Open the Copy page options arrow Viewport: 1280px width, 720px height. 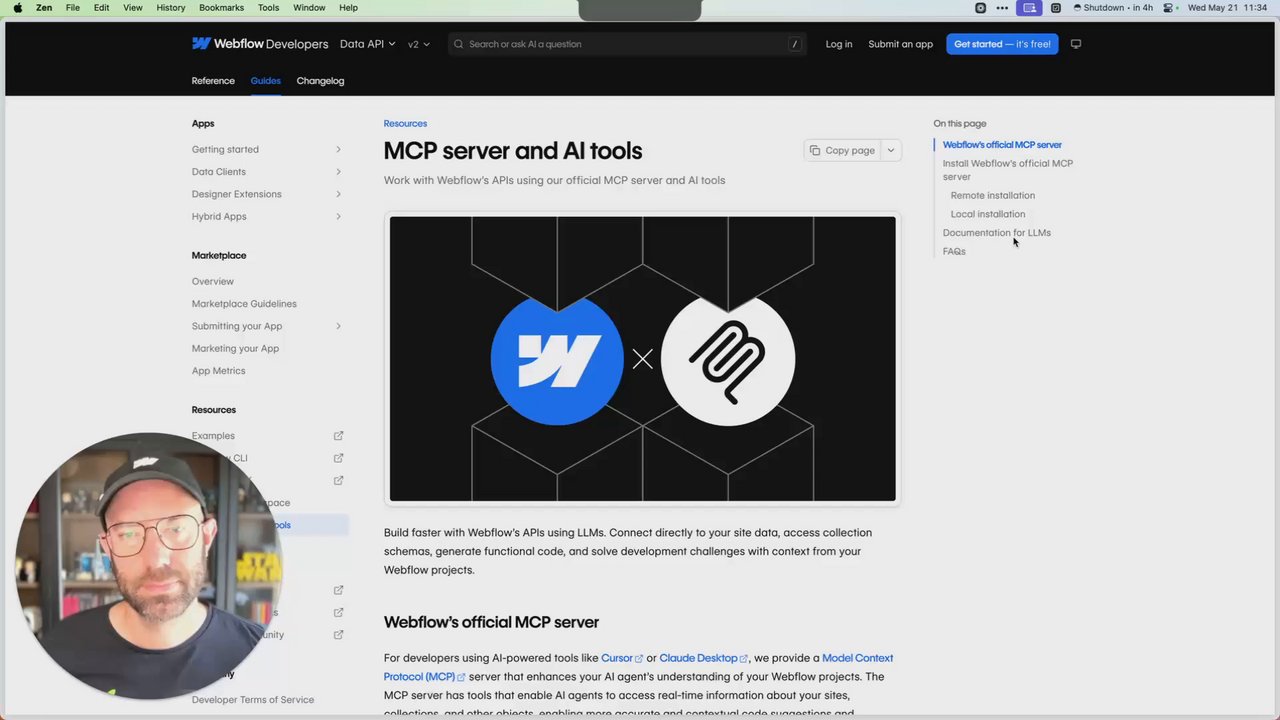891,150
